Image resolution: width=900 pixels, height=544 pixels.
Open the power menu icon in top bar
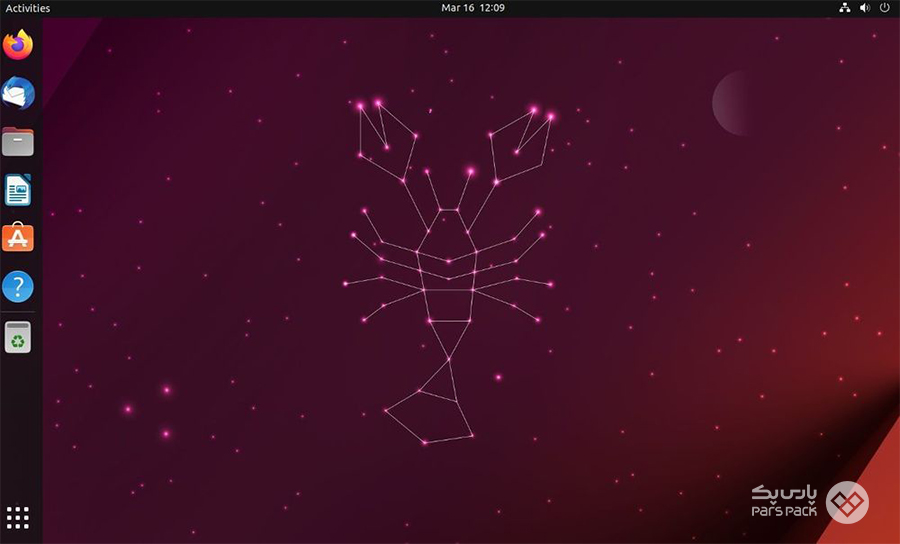(x=885, y=8)
